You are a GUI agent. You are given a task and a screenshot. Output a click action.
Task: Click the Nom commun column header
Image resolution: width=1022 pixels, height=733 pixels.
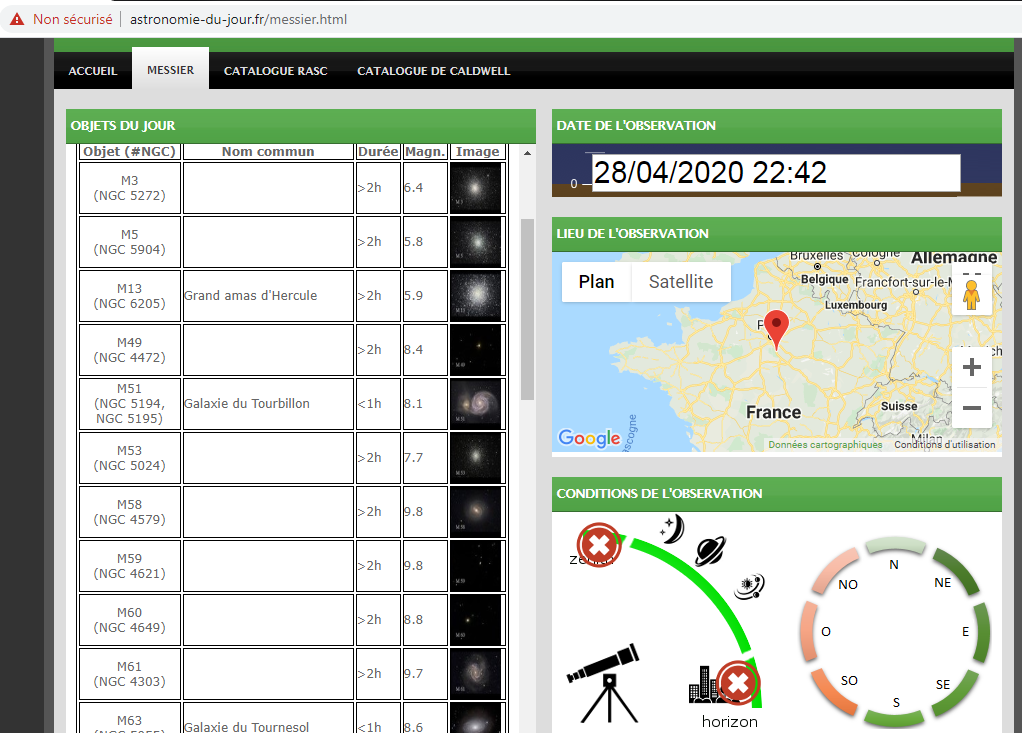[268, 151]
